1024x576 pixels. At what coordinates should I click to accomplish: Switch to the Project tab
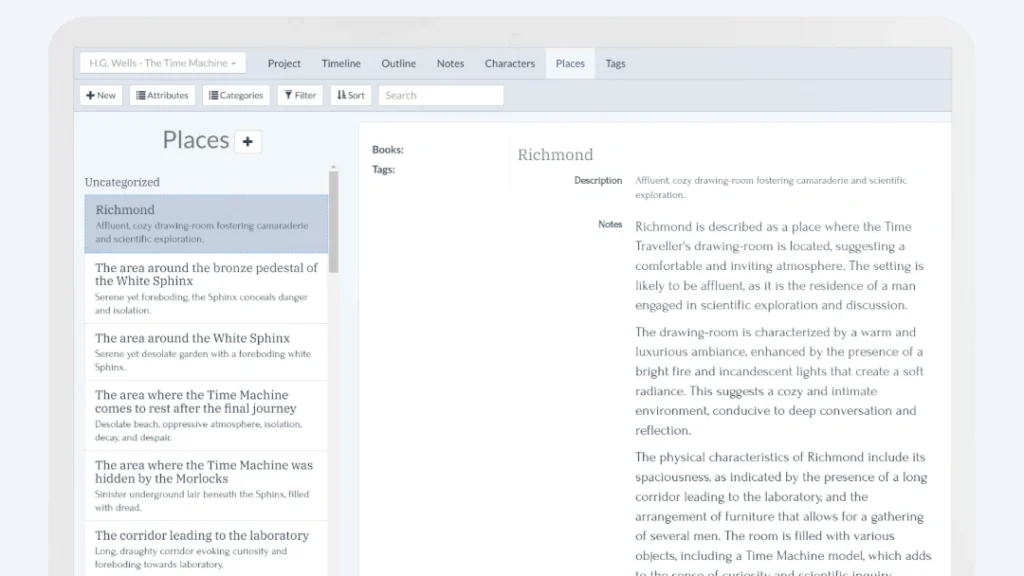[x=284, y=63]
